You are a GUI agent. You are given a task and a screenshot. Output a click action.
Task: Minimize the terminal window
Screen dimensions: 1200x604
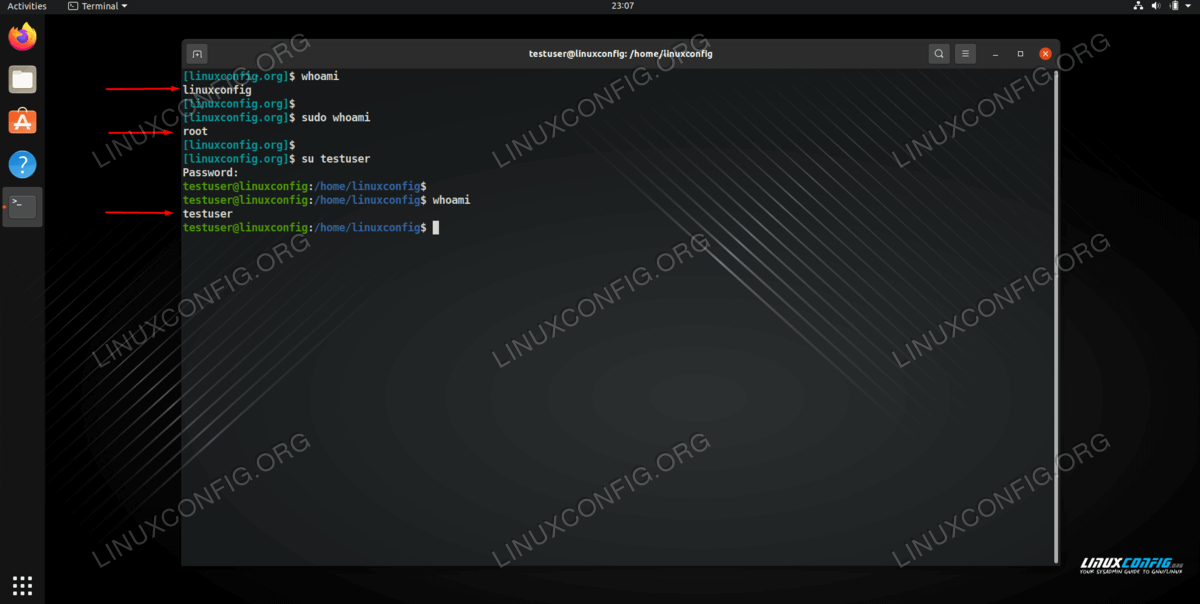pyautogui.click(x=996, y=53)
